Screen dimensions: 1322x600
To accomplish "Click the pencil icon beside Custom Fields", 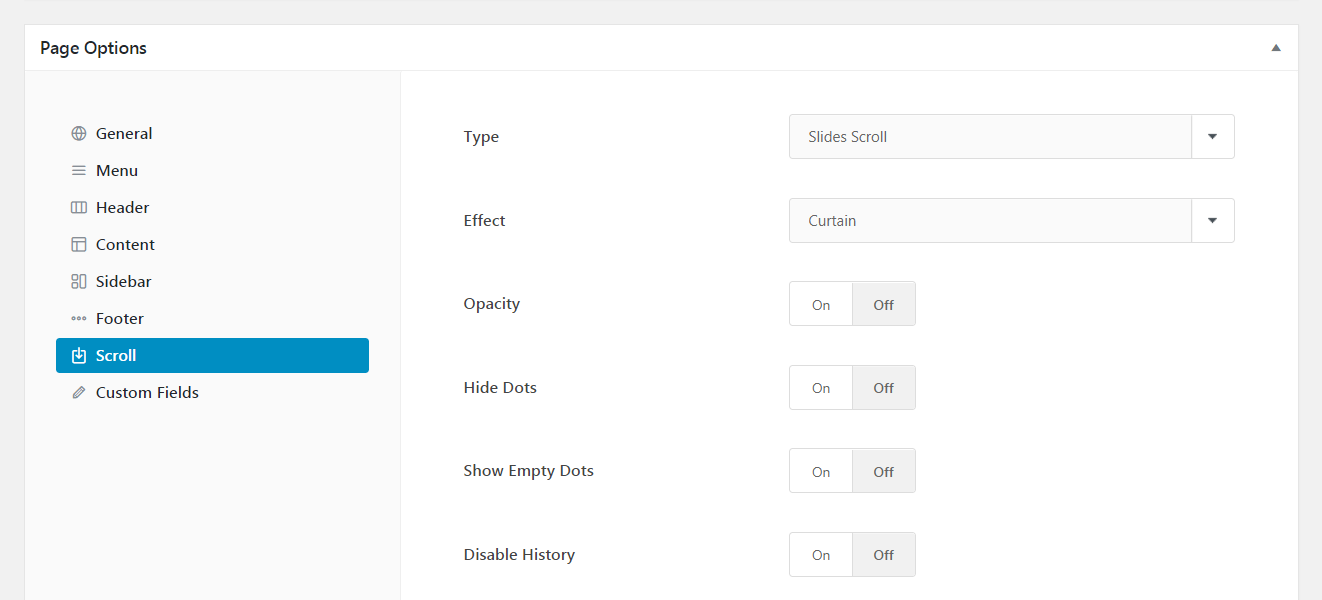I will coord(79,391).
